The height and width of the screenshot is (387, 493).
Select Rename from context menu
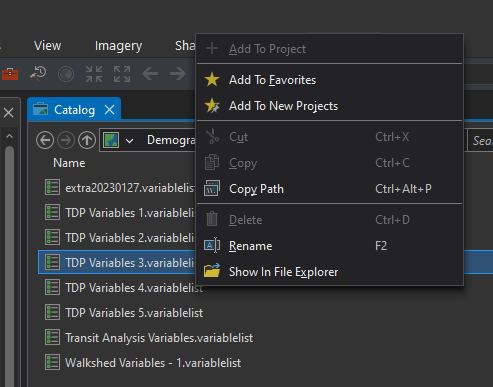[x=329, y=246]
